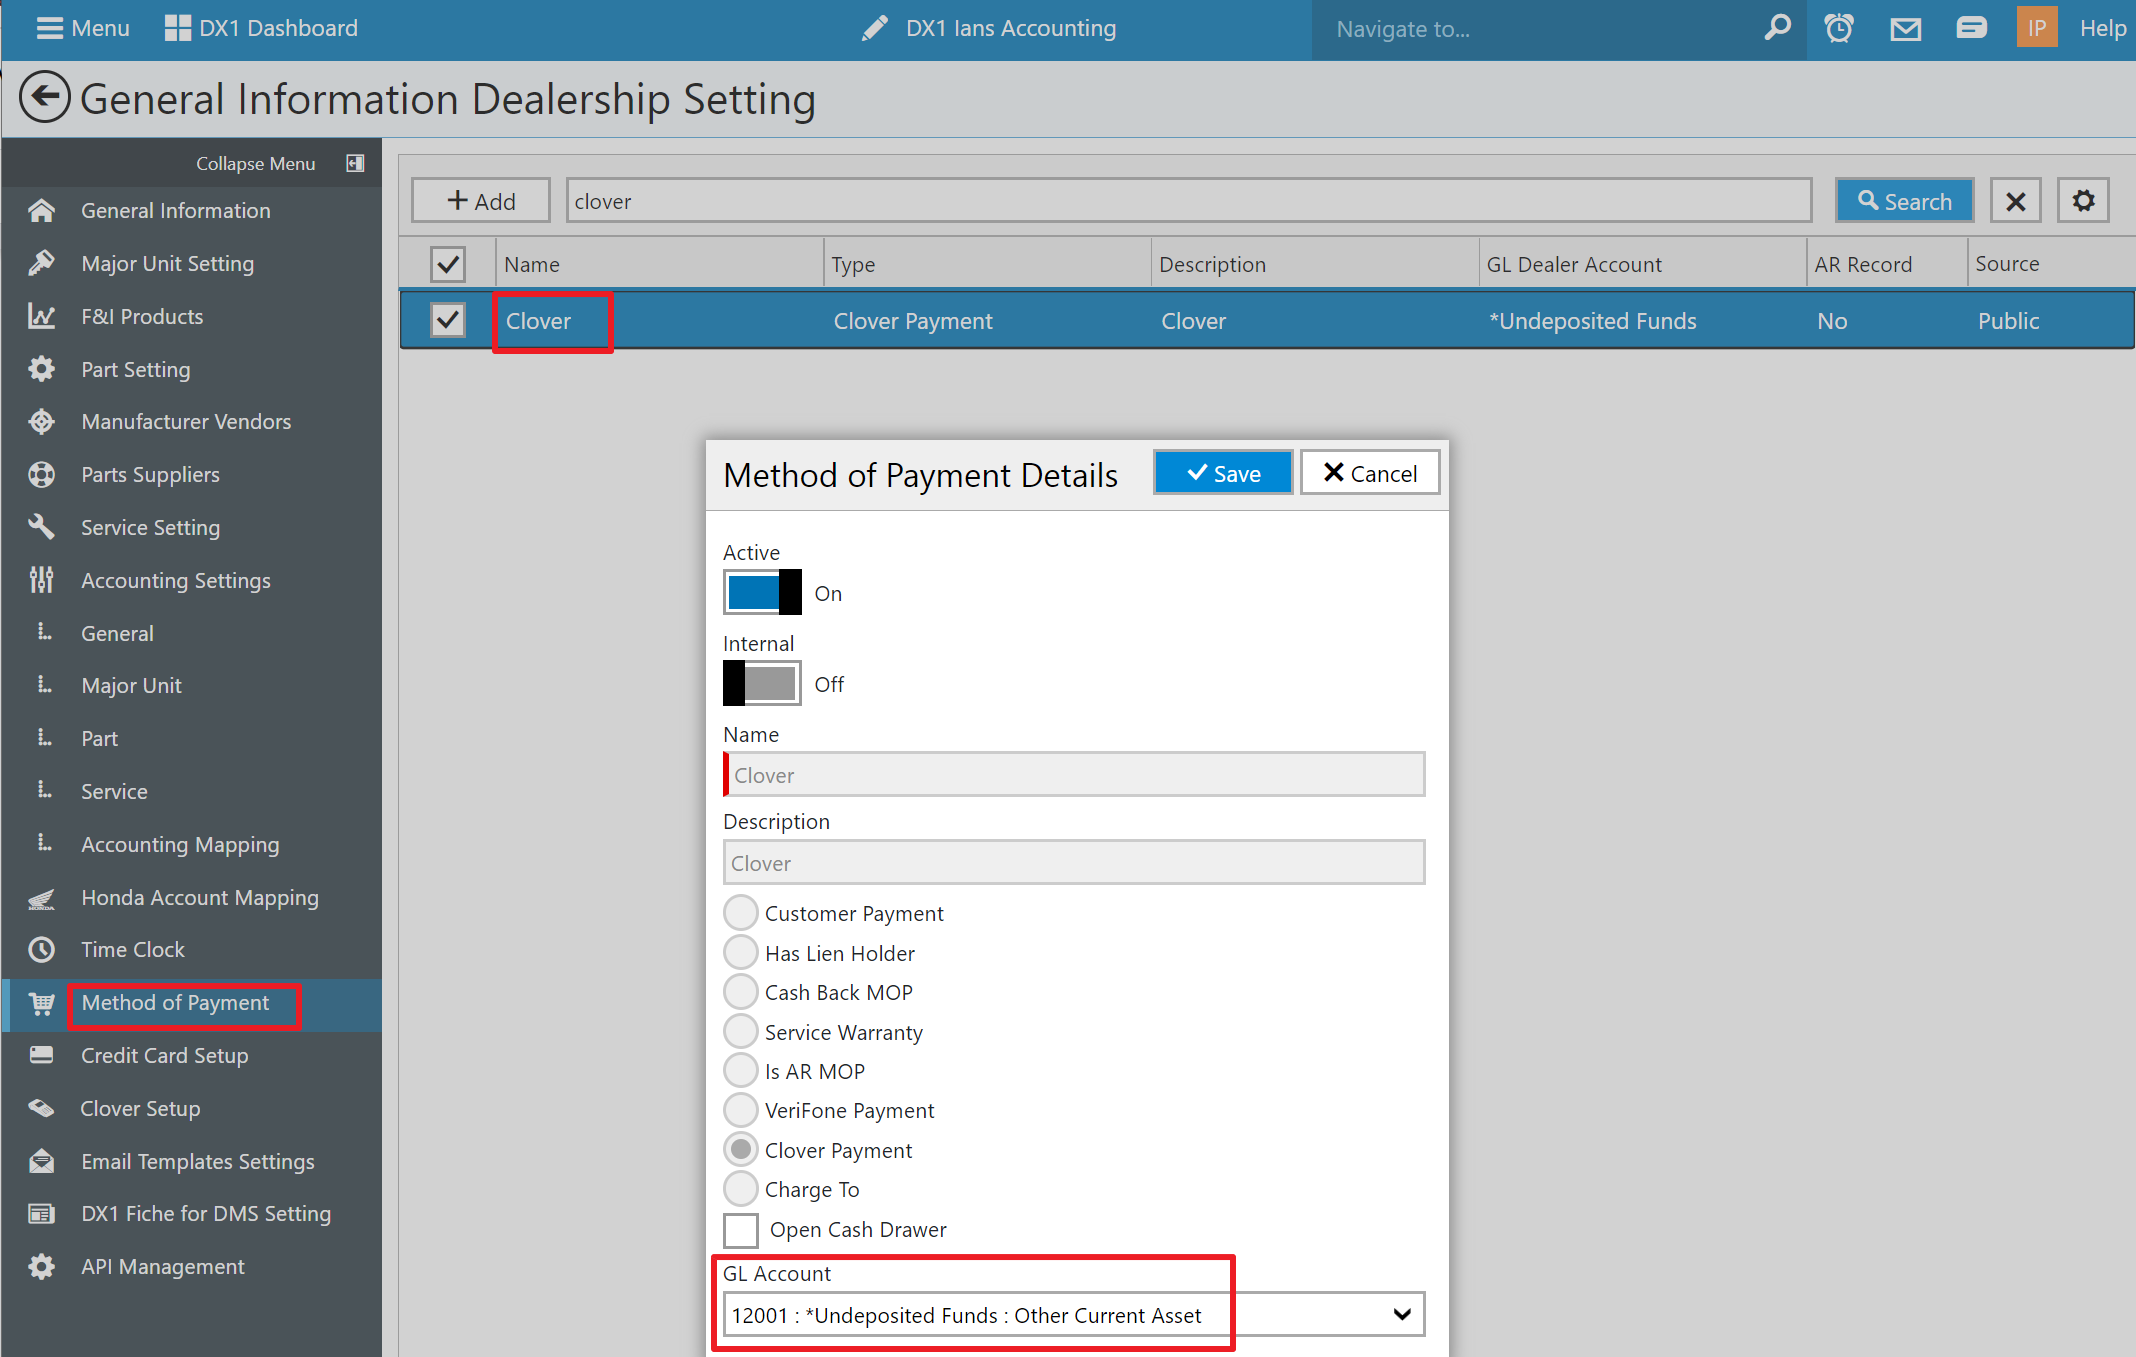Screen dimensions: 2136x1357
Task: Toggle the Active switch off
Action: coord(762,592)
